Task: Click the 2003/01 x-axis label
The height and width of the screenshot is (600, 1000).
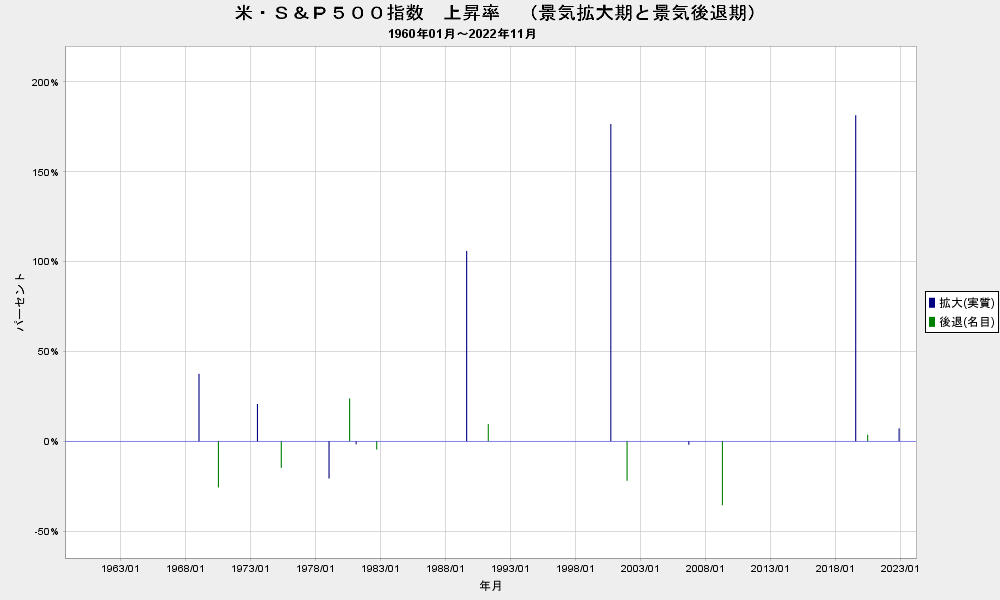Action: 640,568
